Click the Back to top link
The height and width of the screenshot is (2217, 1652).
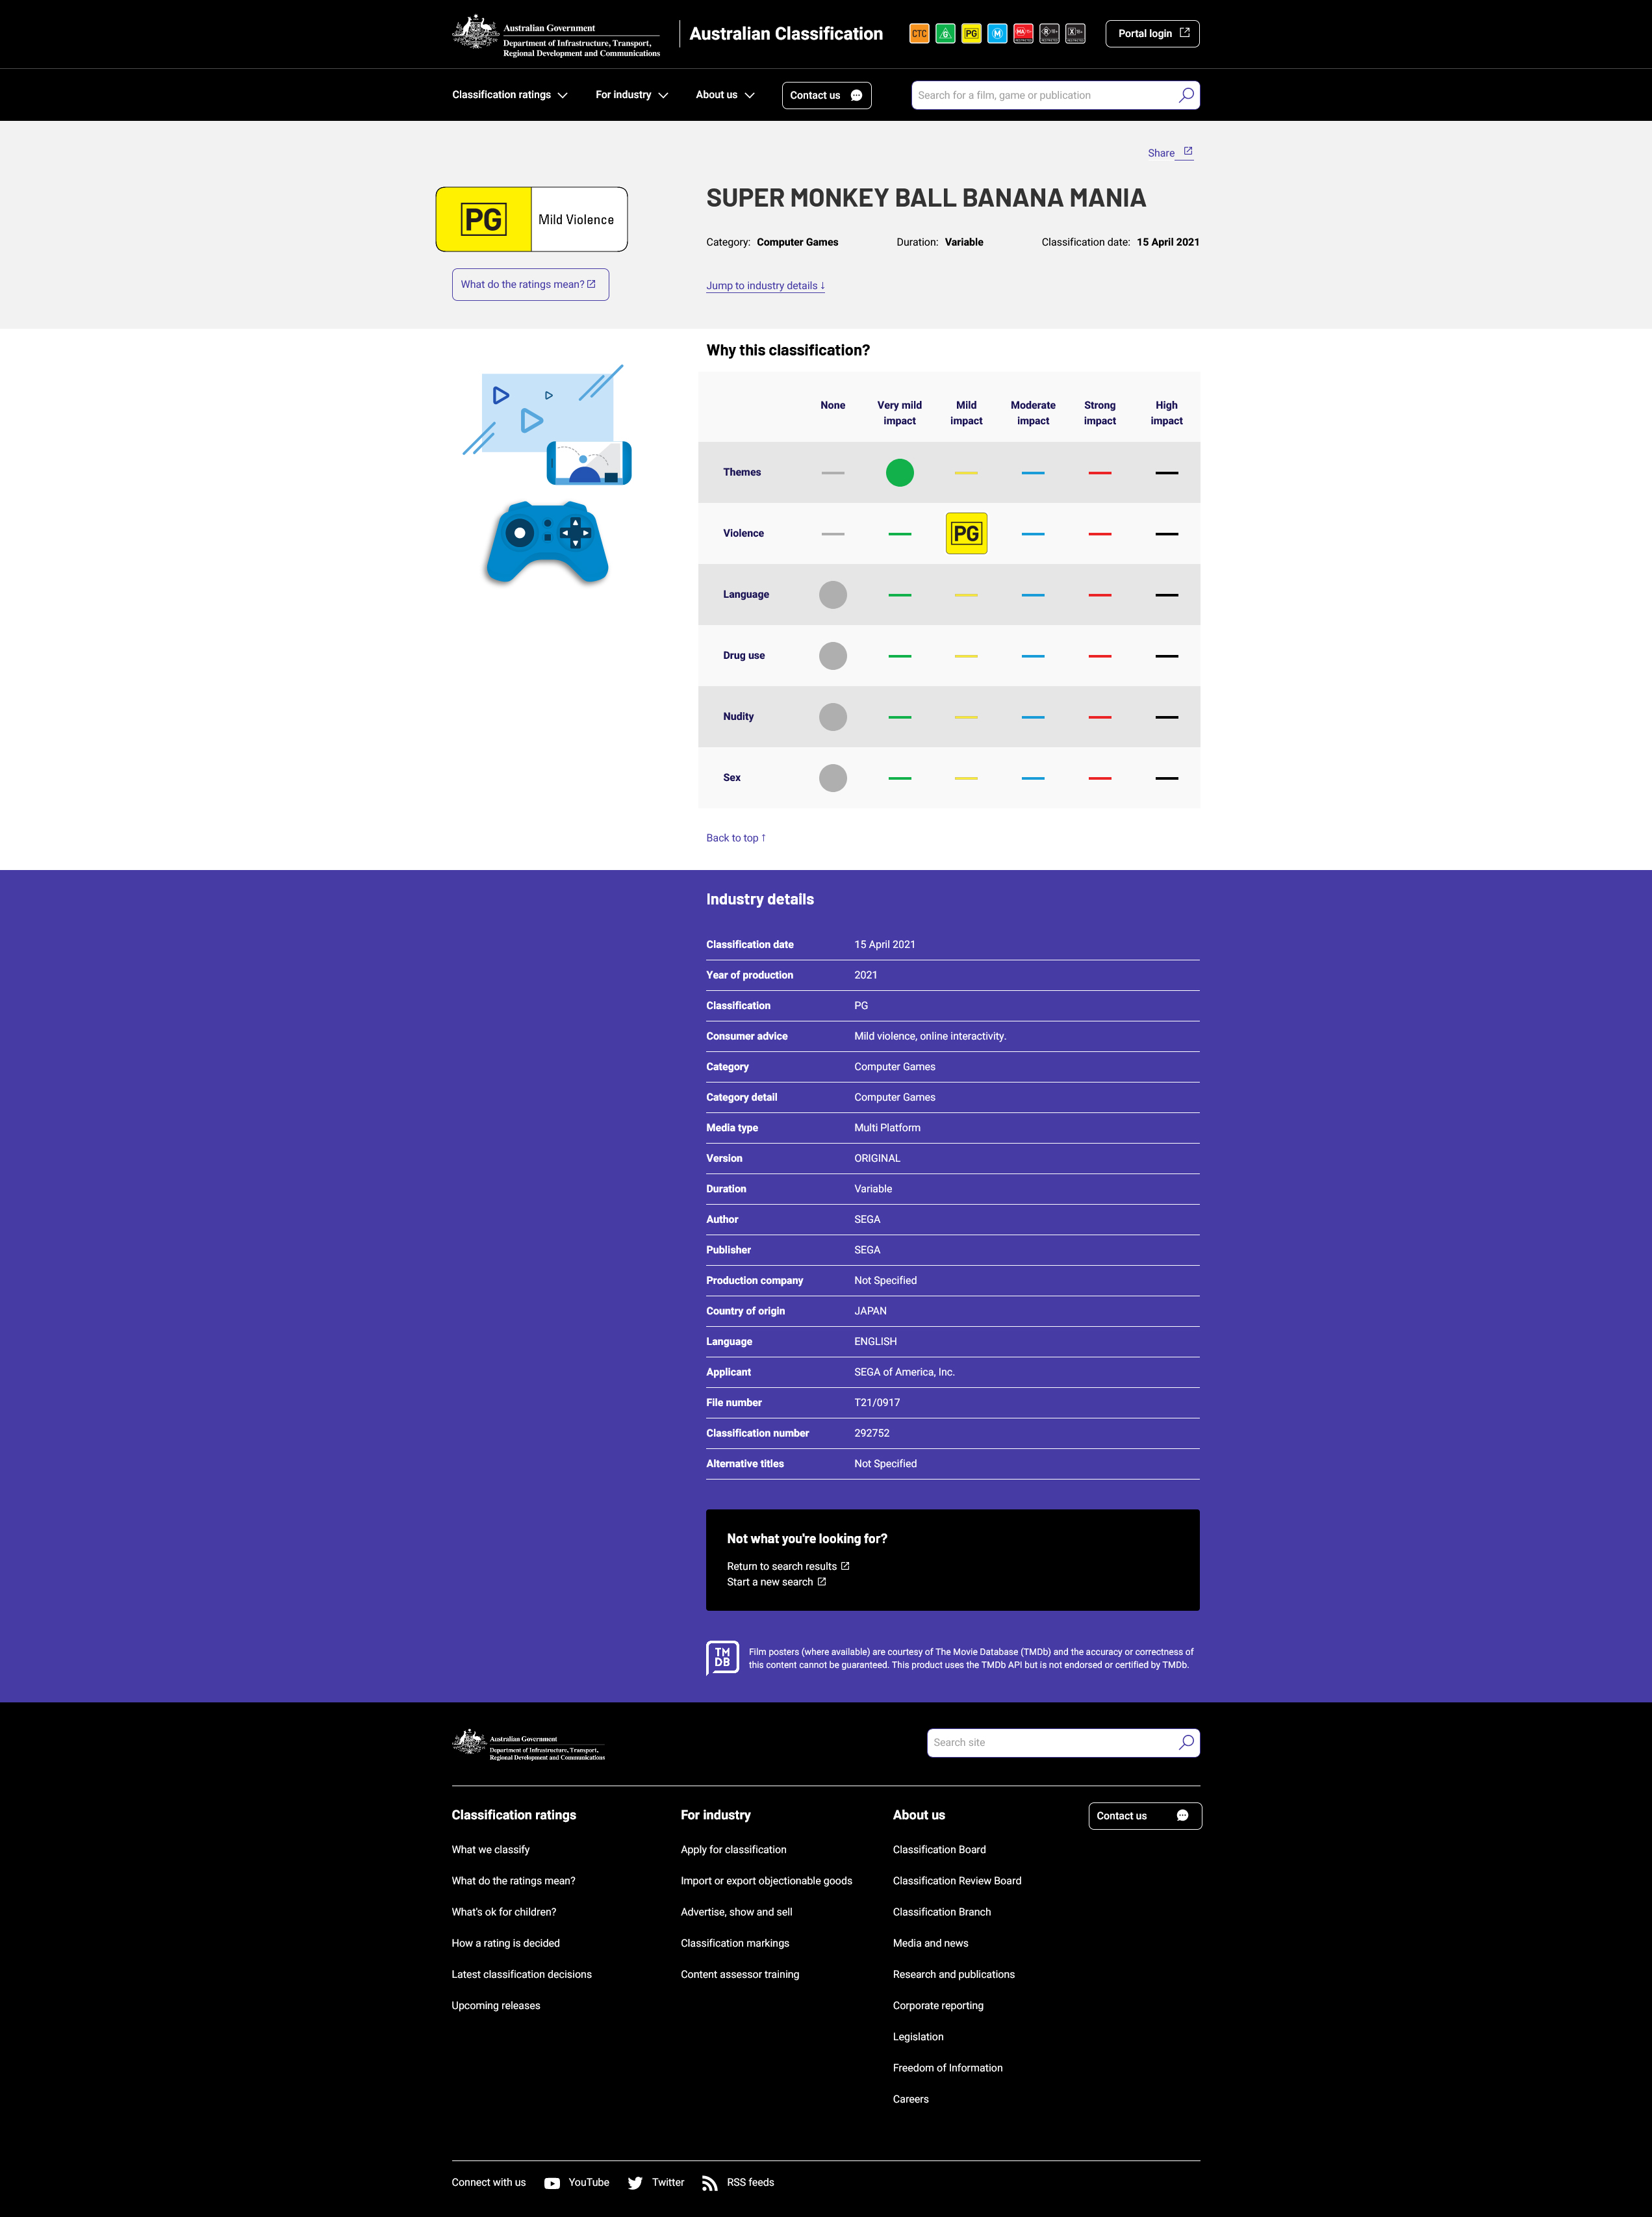coord(736,838)
